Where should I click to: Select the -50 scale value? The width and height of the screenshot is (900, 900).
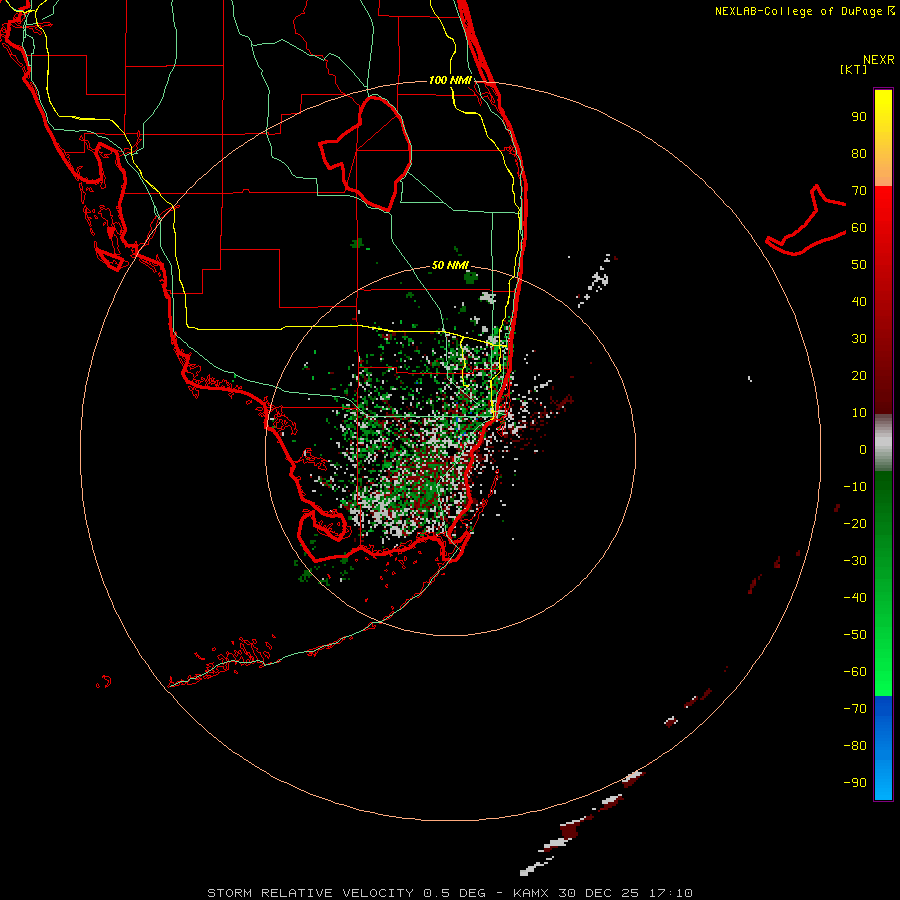(x=855, y=635)
